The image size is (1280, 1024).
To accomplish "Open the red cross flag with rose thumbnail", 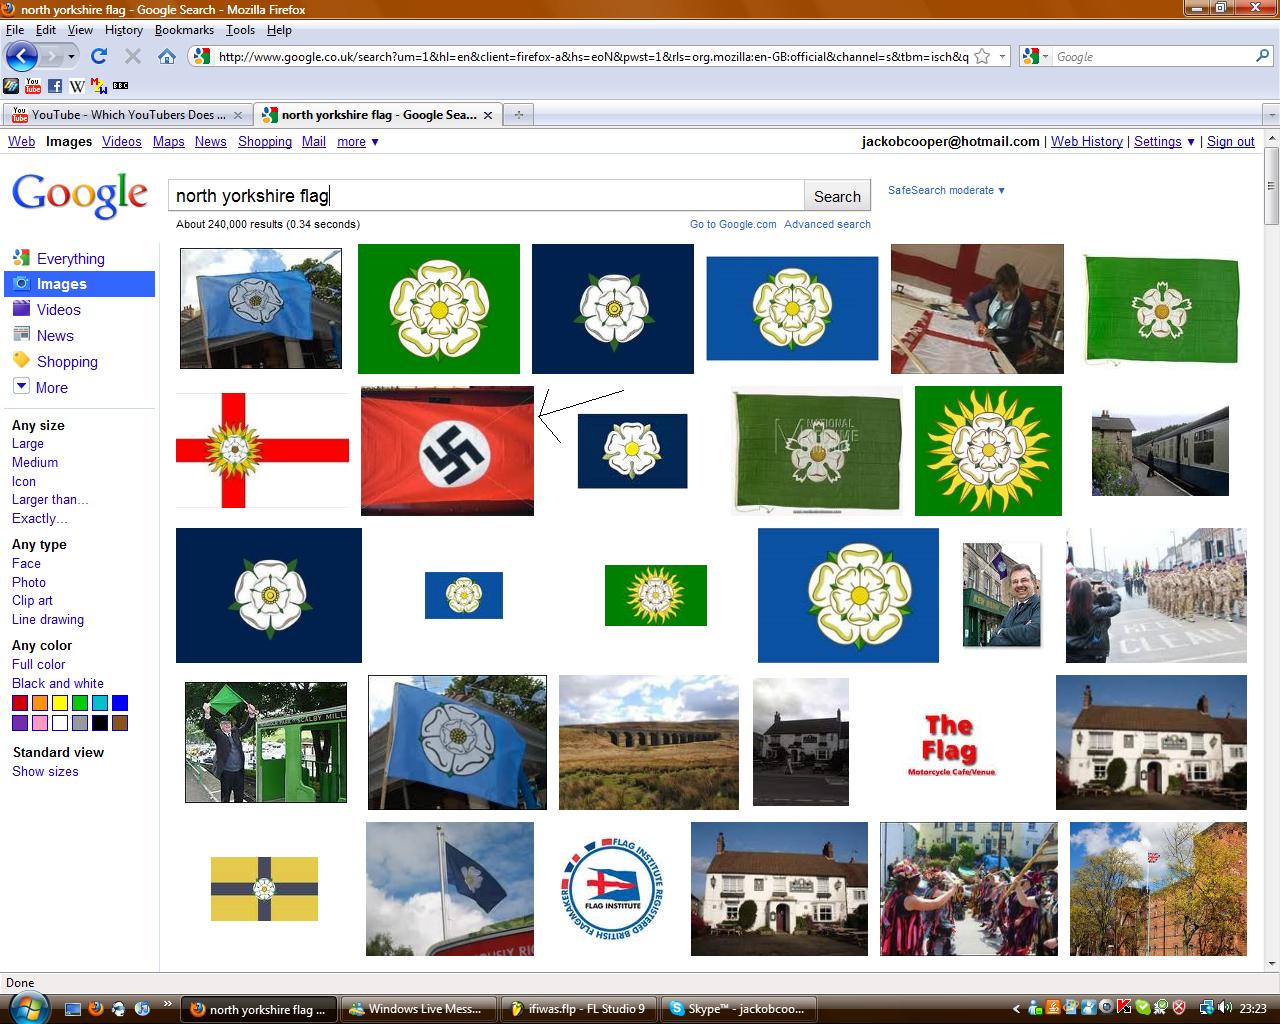I will point(262,450).
